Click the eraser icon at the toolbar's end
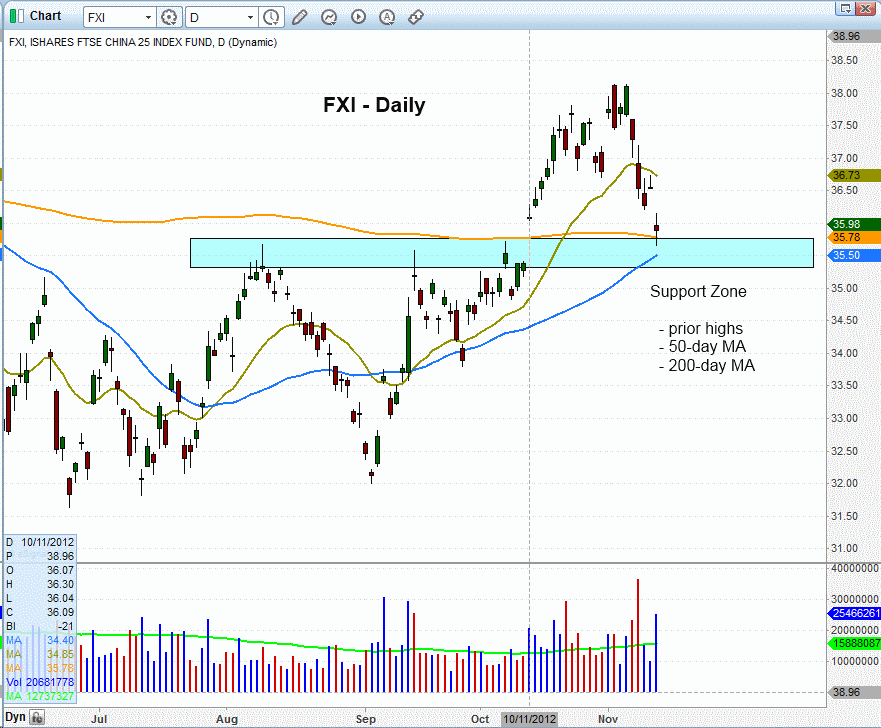 tap(415, 17)
